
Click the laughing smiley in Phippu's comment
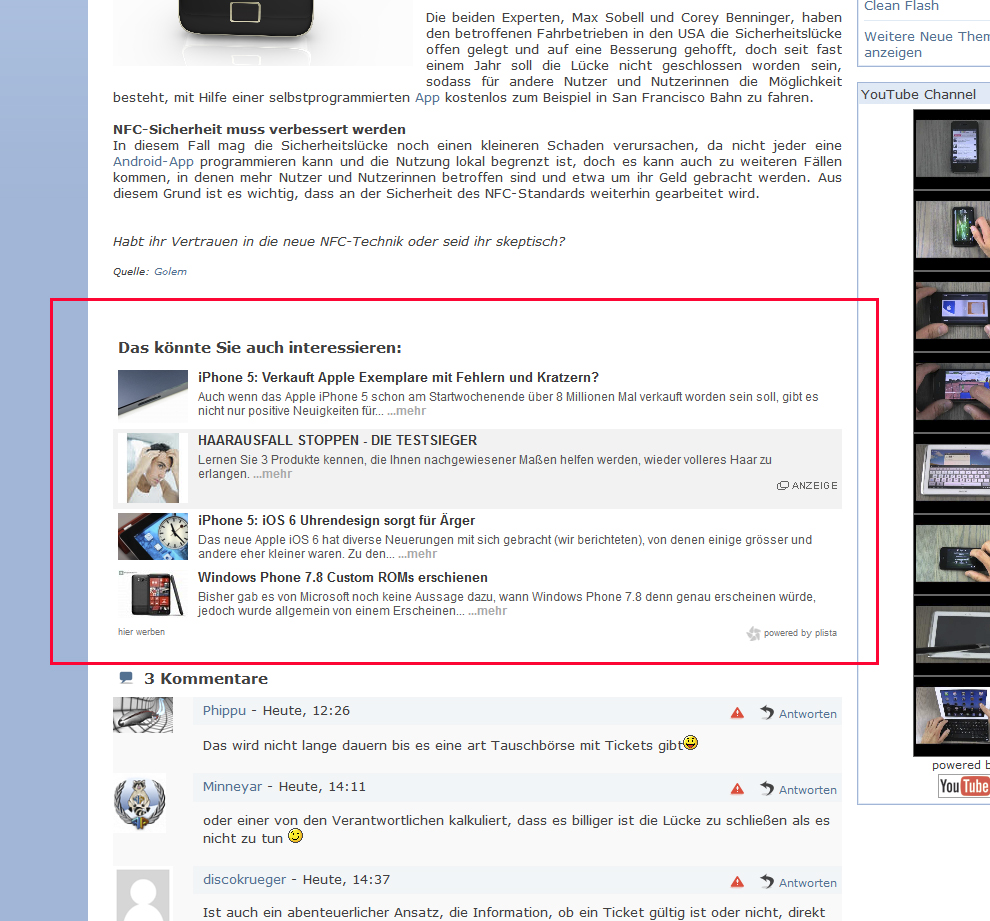coord(691,742)
